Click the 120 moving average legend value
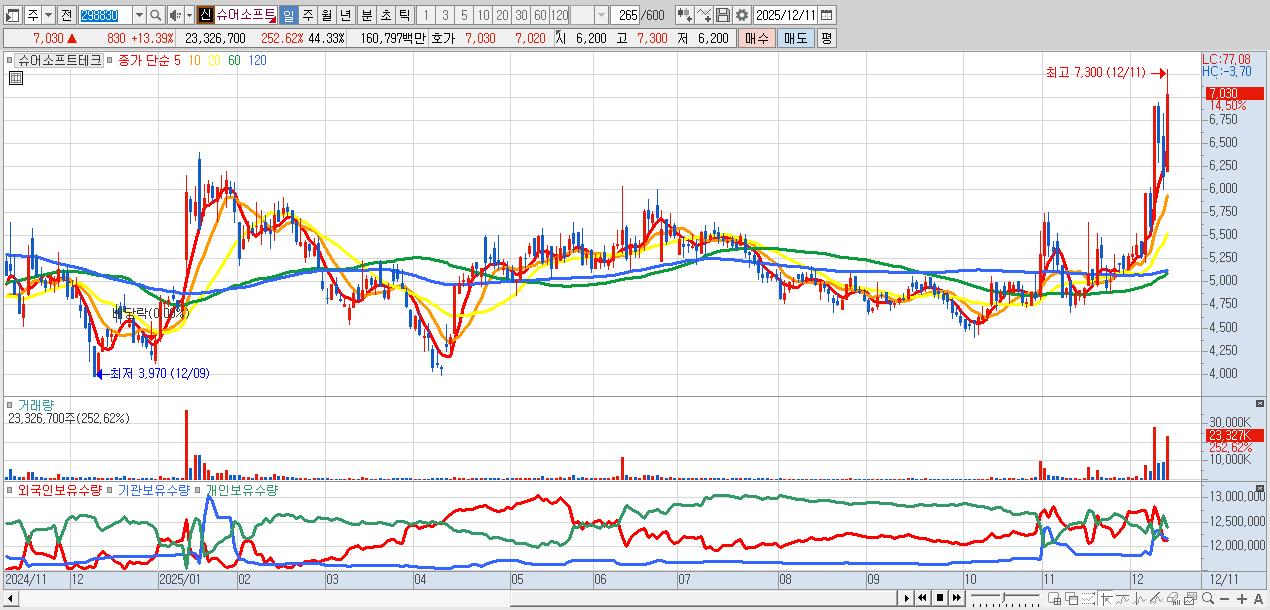The image size is (1270, 610). click(258, 60)
